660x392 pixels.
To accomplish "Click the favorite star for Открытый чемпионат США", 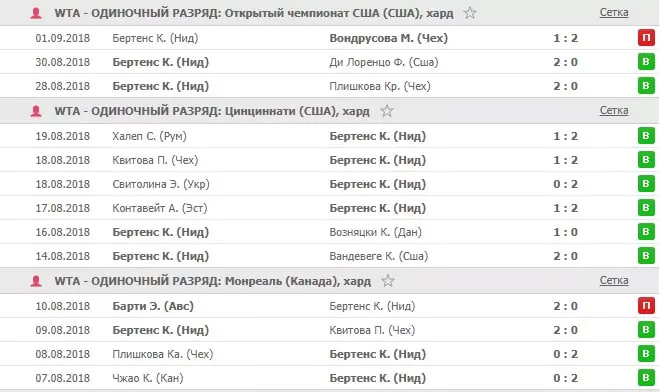I will (470, 13).
